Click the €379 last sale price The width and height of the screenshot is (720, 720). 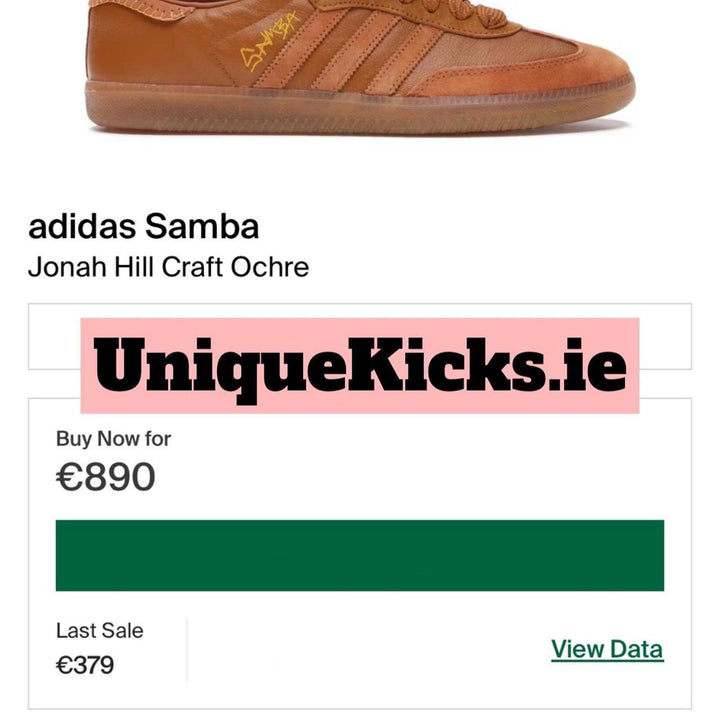pos(85,665)
